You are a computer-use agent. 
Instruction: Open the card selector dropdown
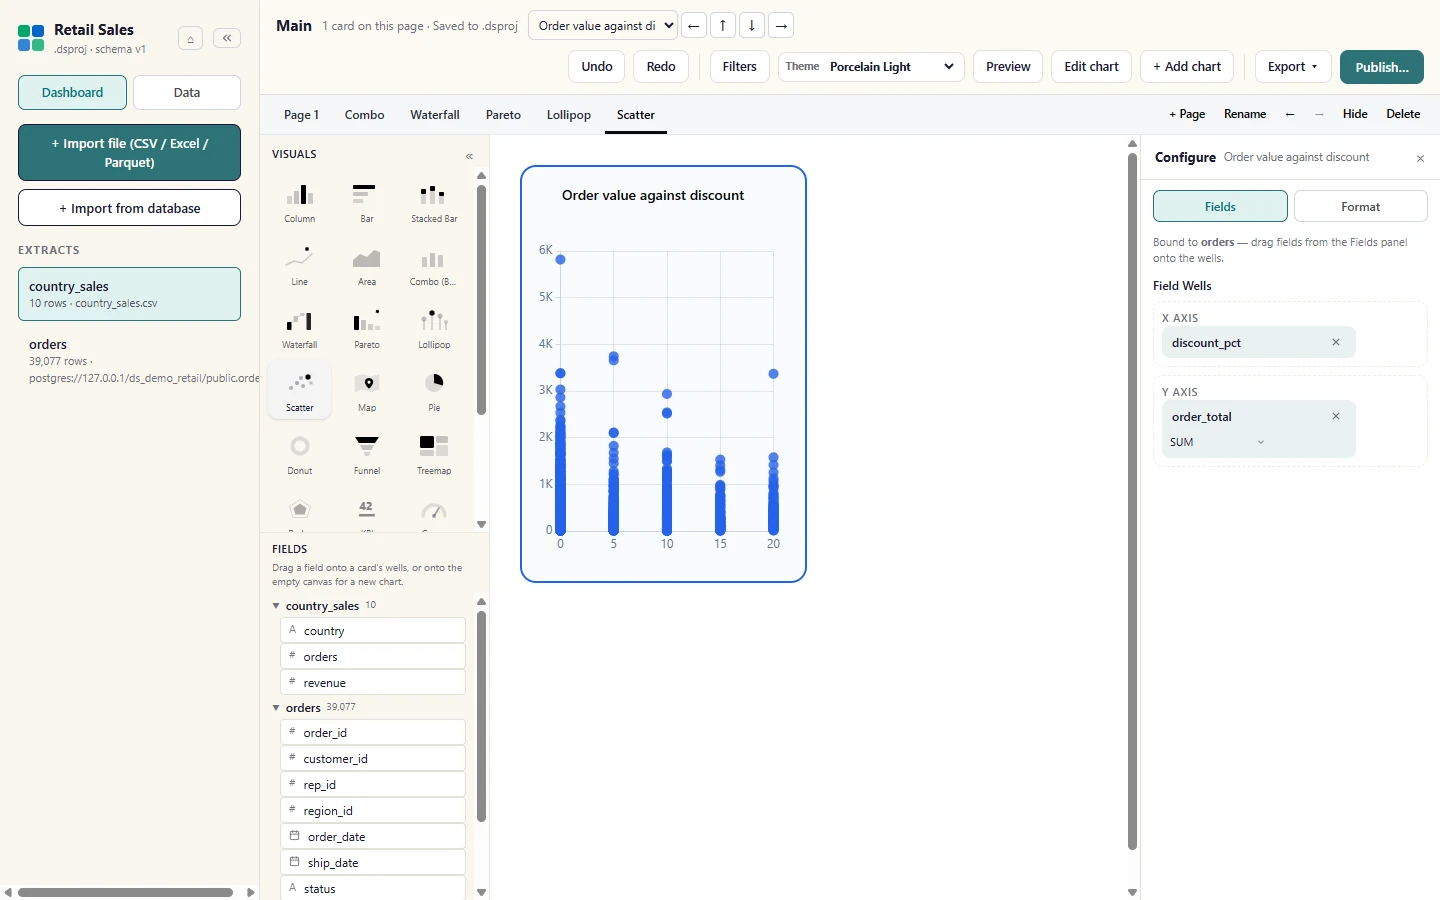(x=603, y=26)
